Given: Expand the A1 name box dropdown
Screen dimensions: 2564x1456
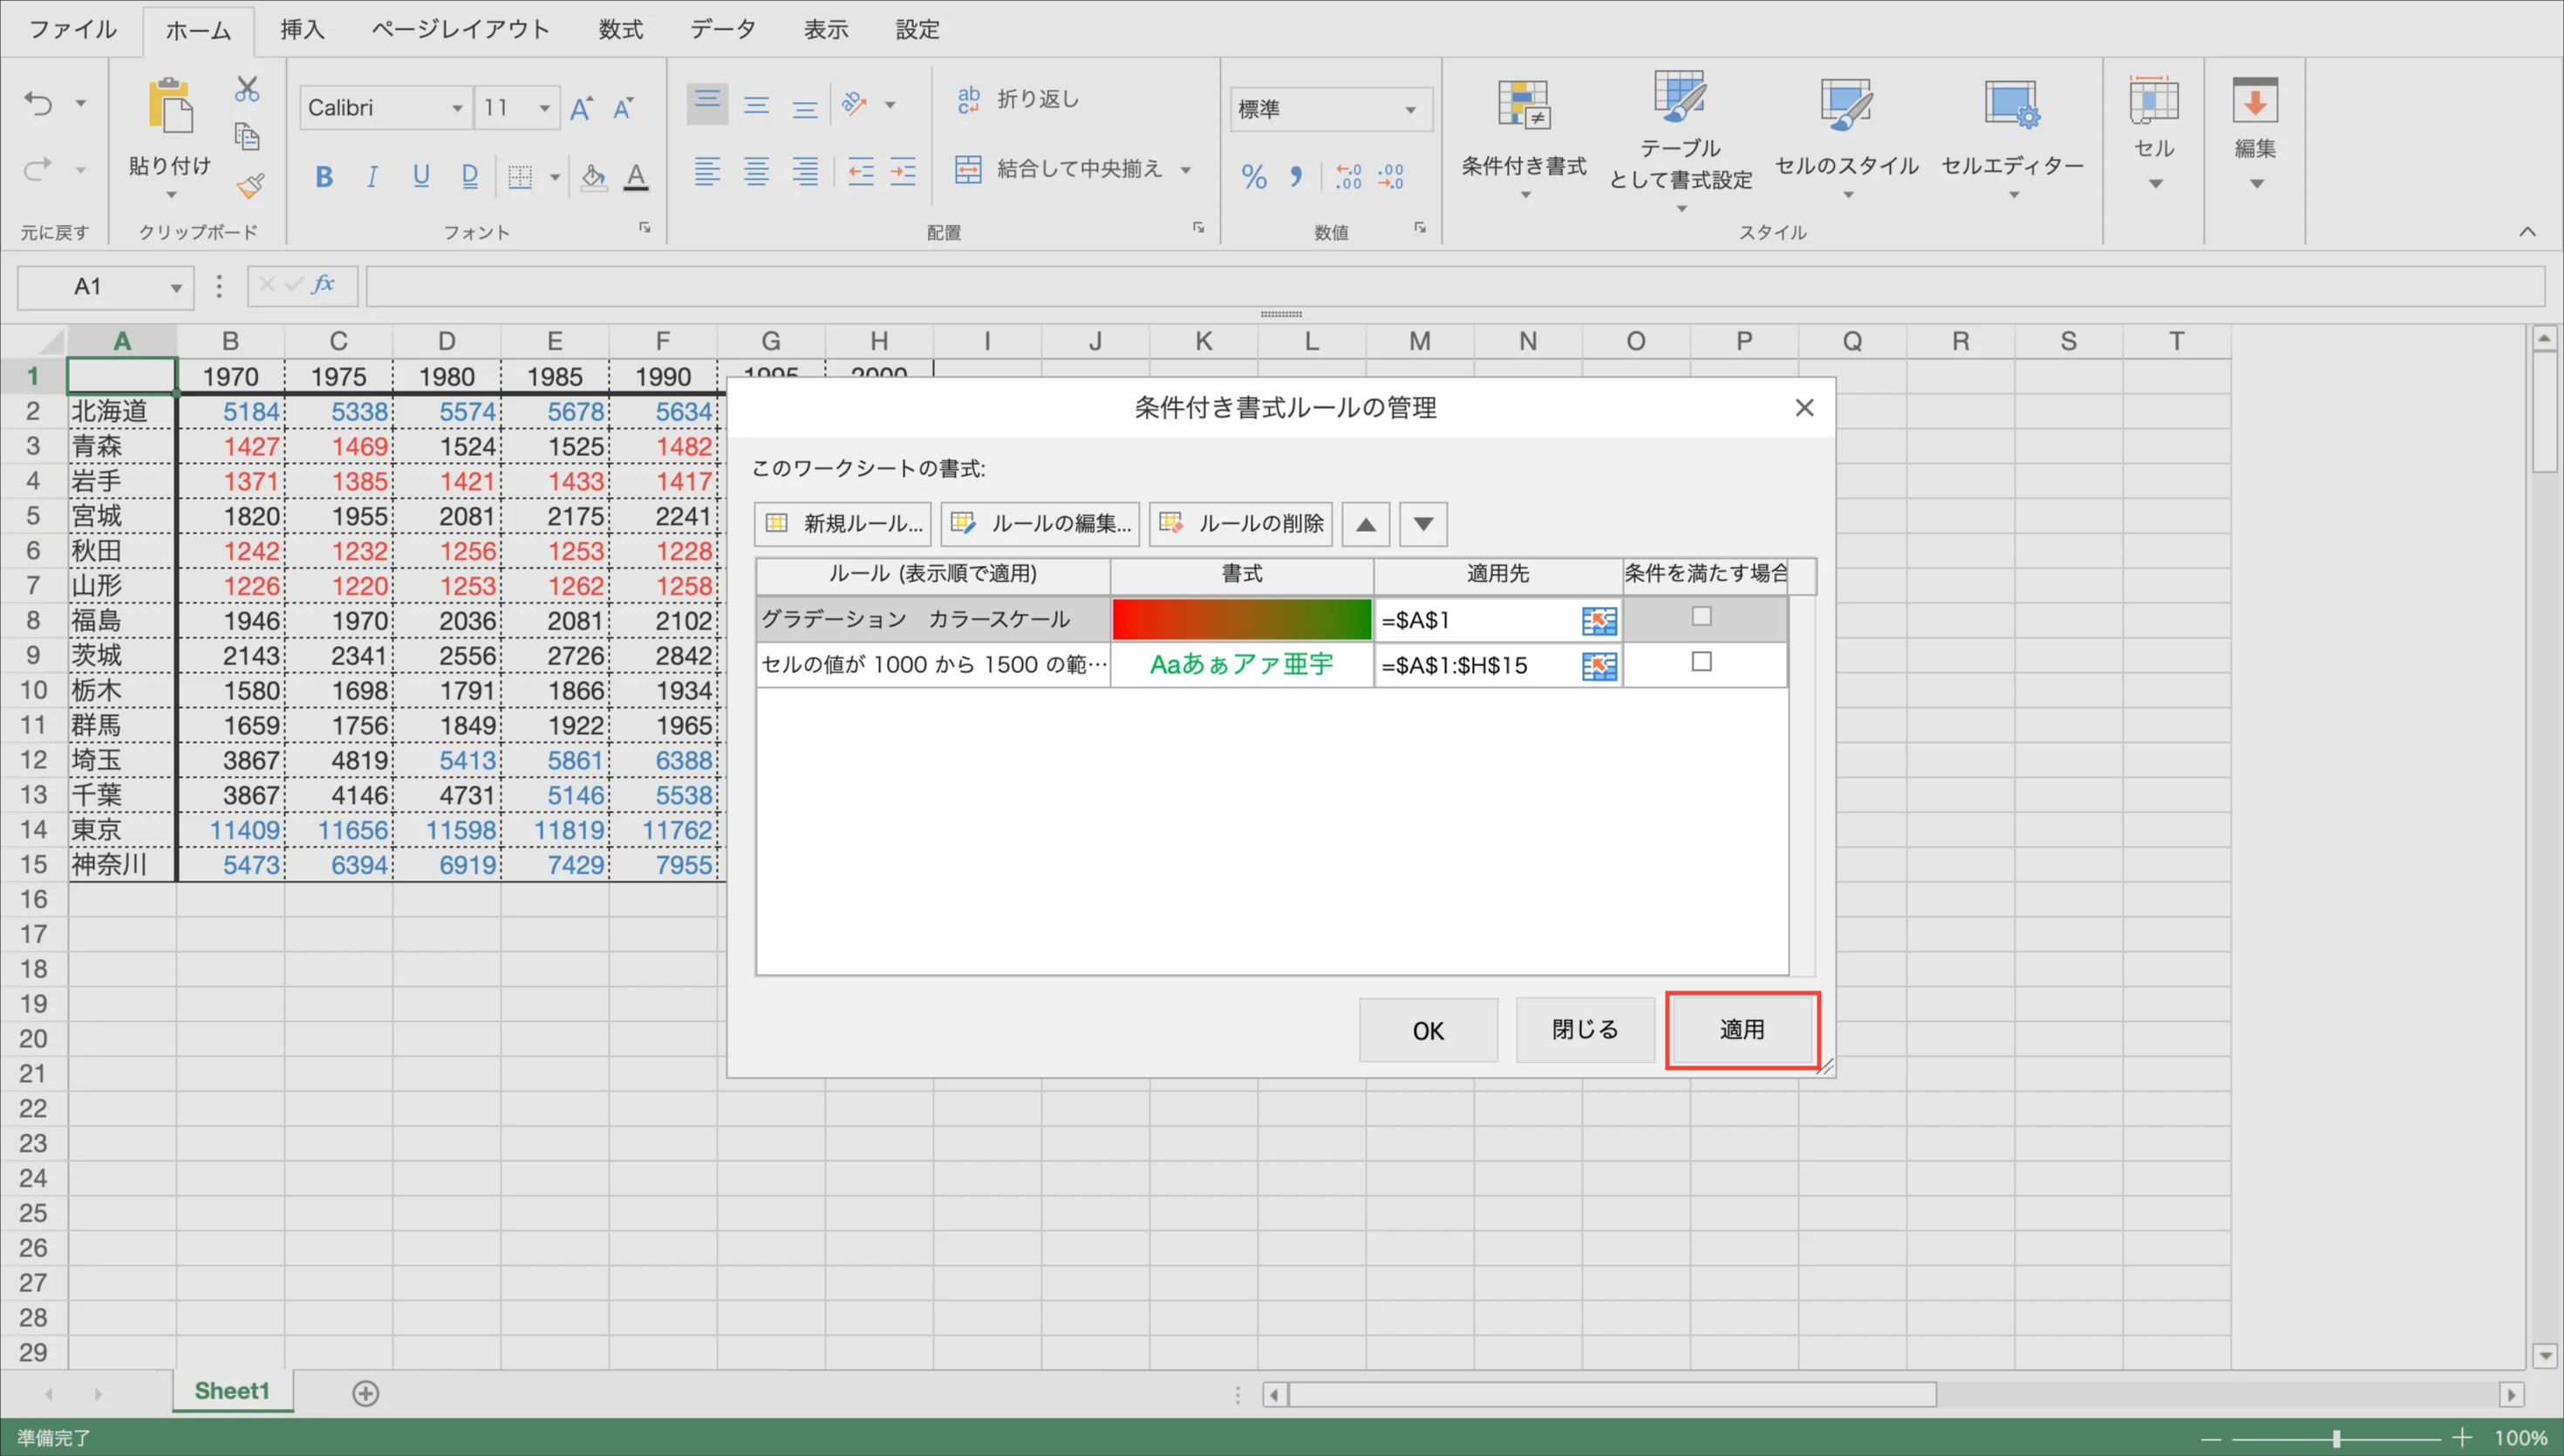Looking at the screenshot, I should pyautogui.click(x=176, y=288).
